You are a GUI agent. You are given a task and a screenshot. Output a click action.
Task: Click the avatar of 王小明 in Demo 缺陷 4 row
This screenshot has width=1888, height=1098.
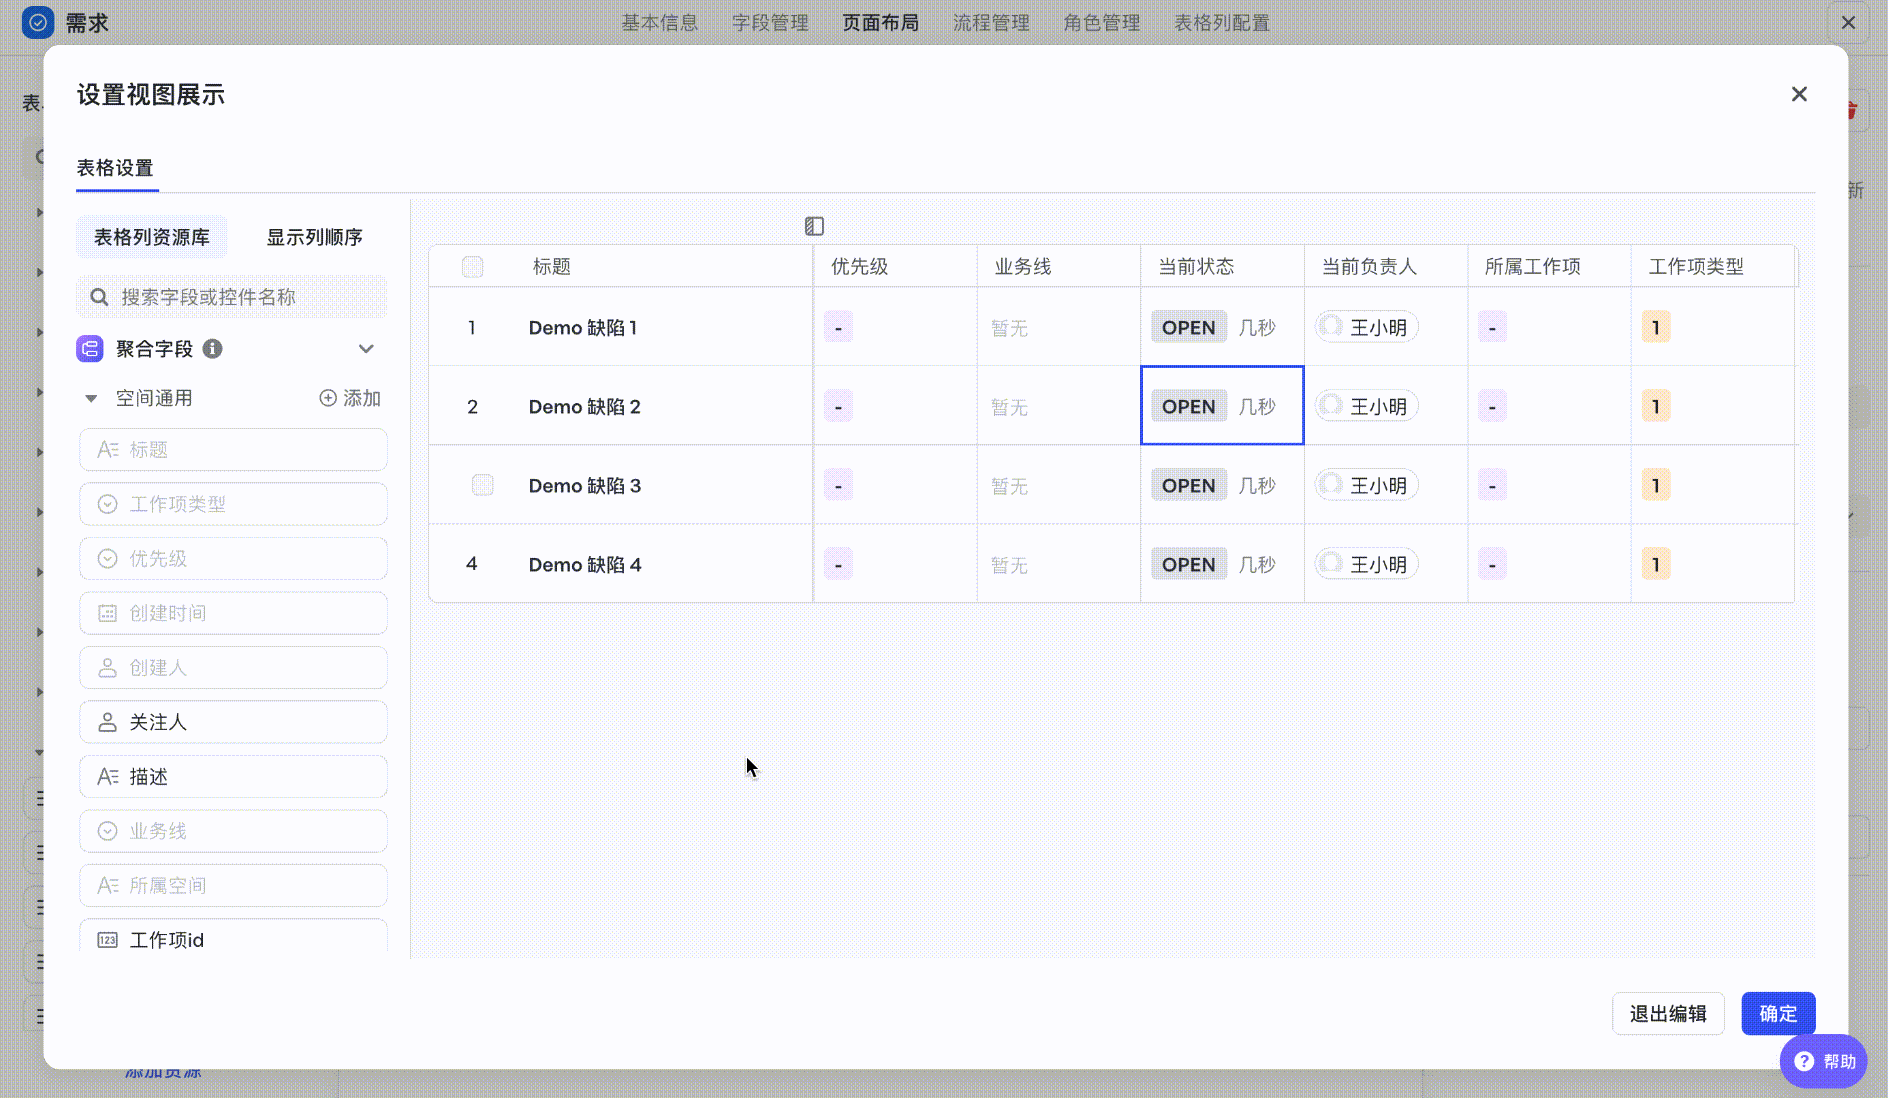(1331, 564)
